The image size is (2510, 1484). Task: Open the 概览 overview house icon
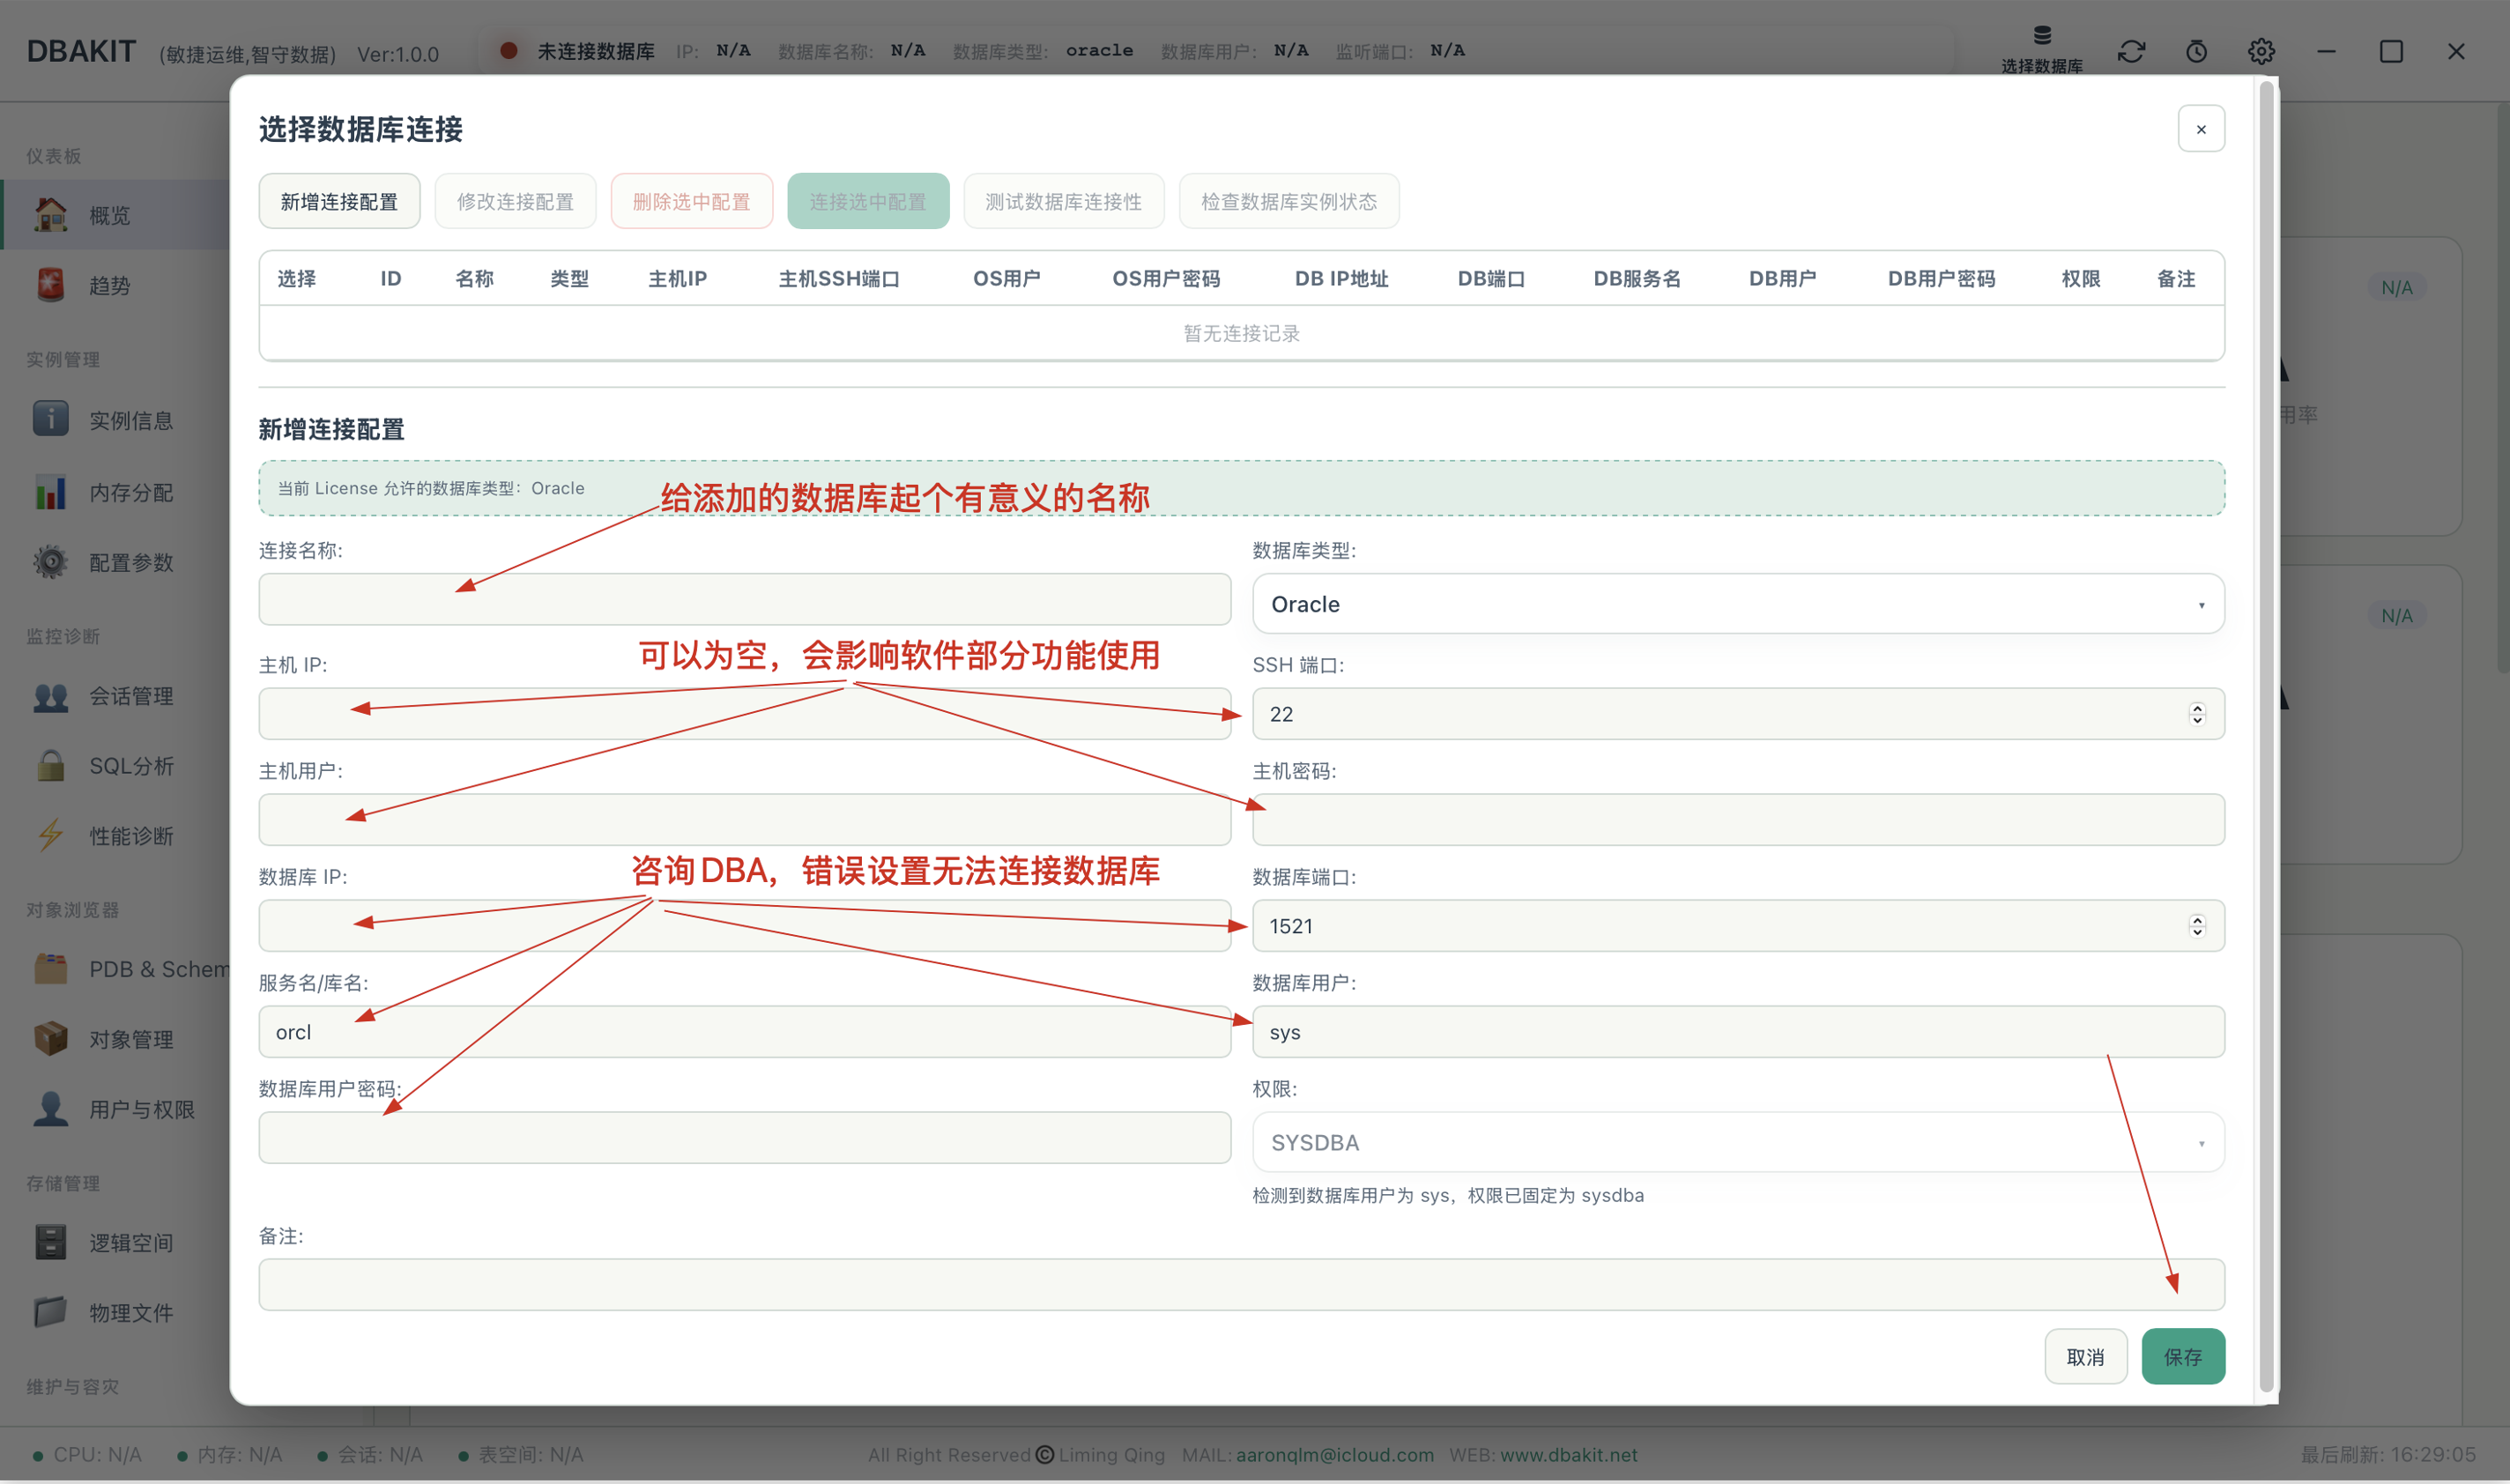(x=50, y=215)
